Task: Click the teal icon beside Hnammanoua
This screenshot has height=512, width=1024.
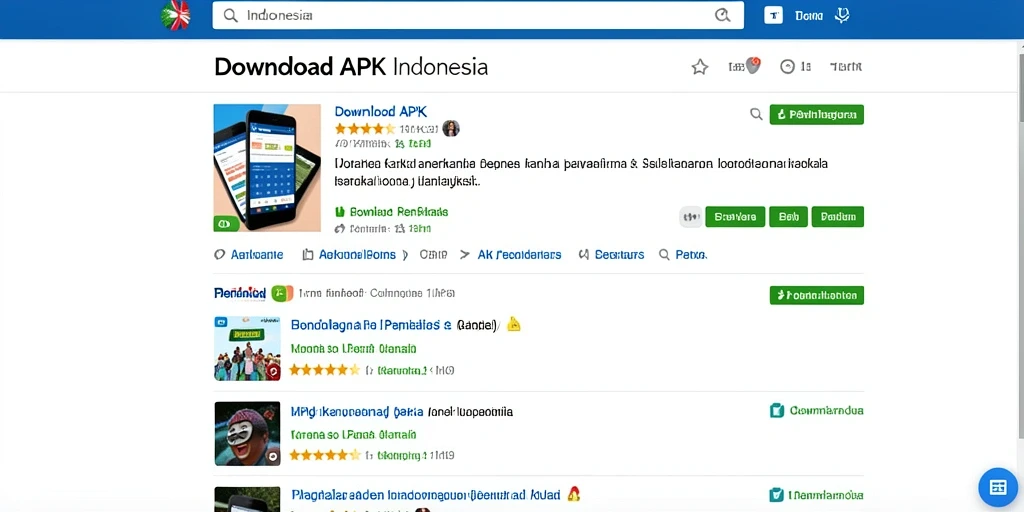Action: (x=776, y=495)
